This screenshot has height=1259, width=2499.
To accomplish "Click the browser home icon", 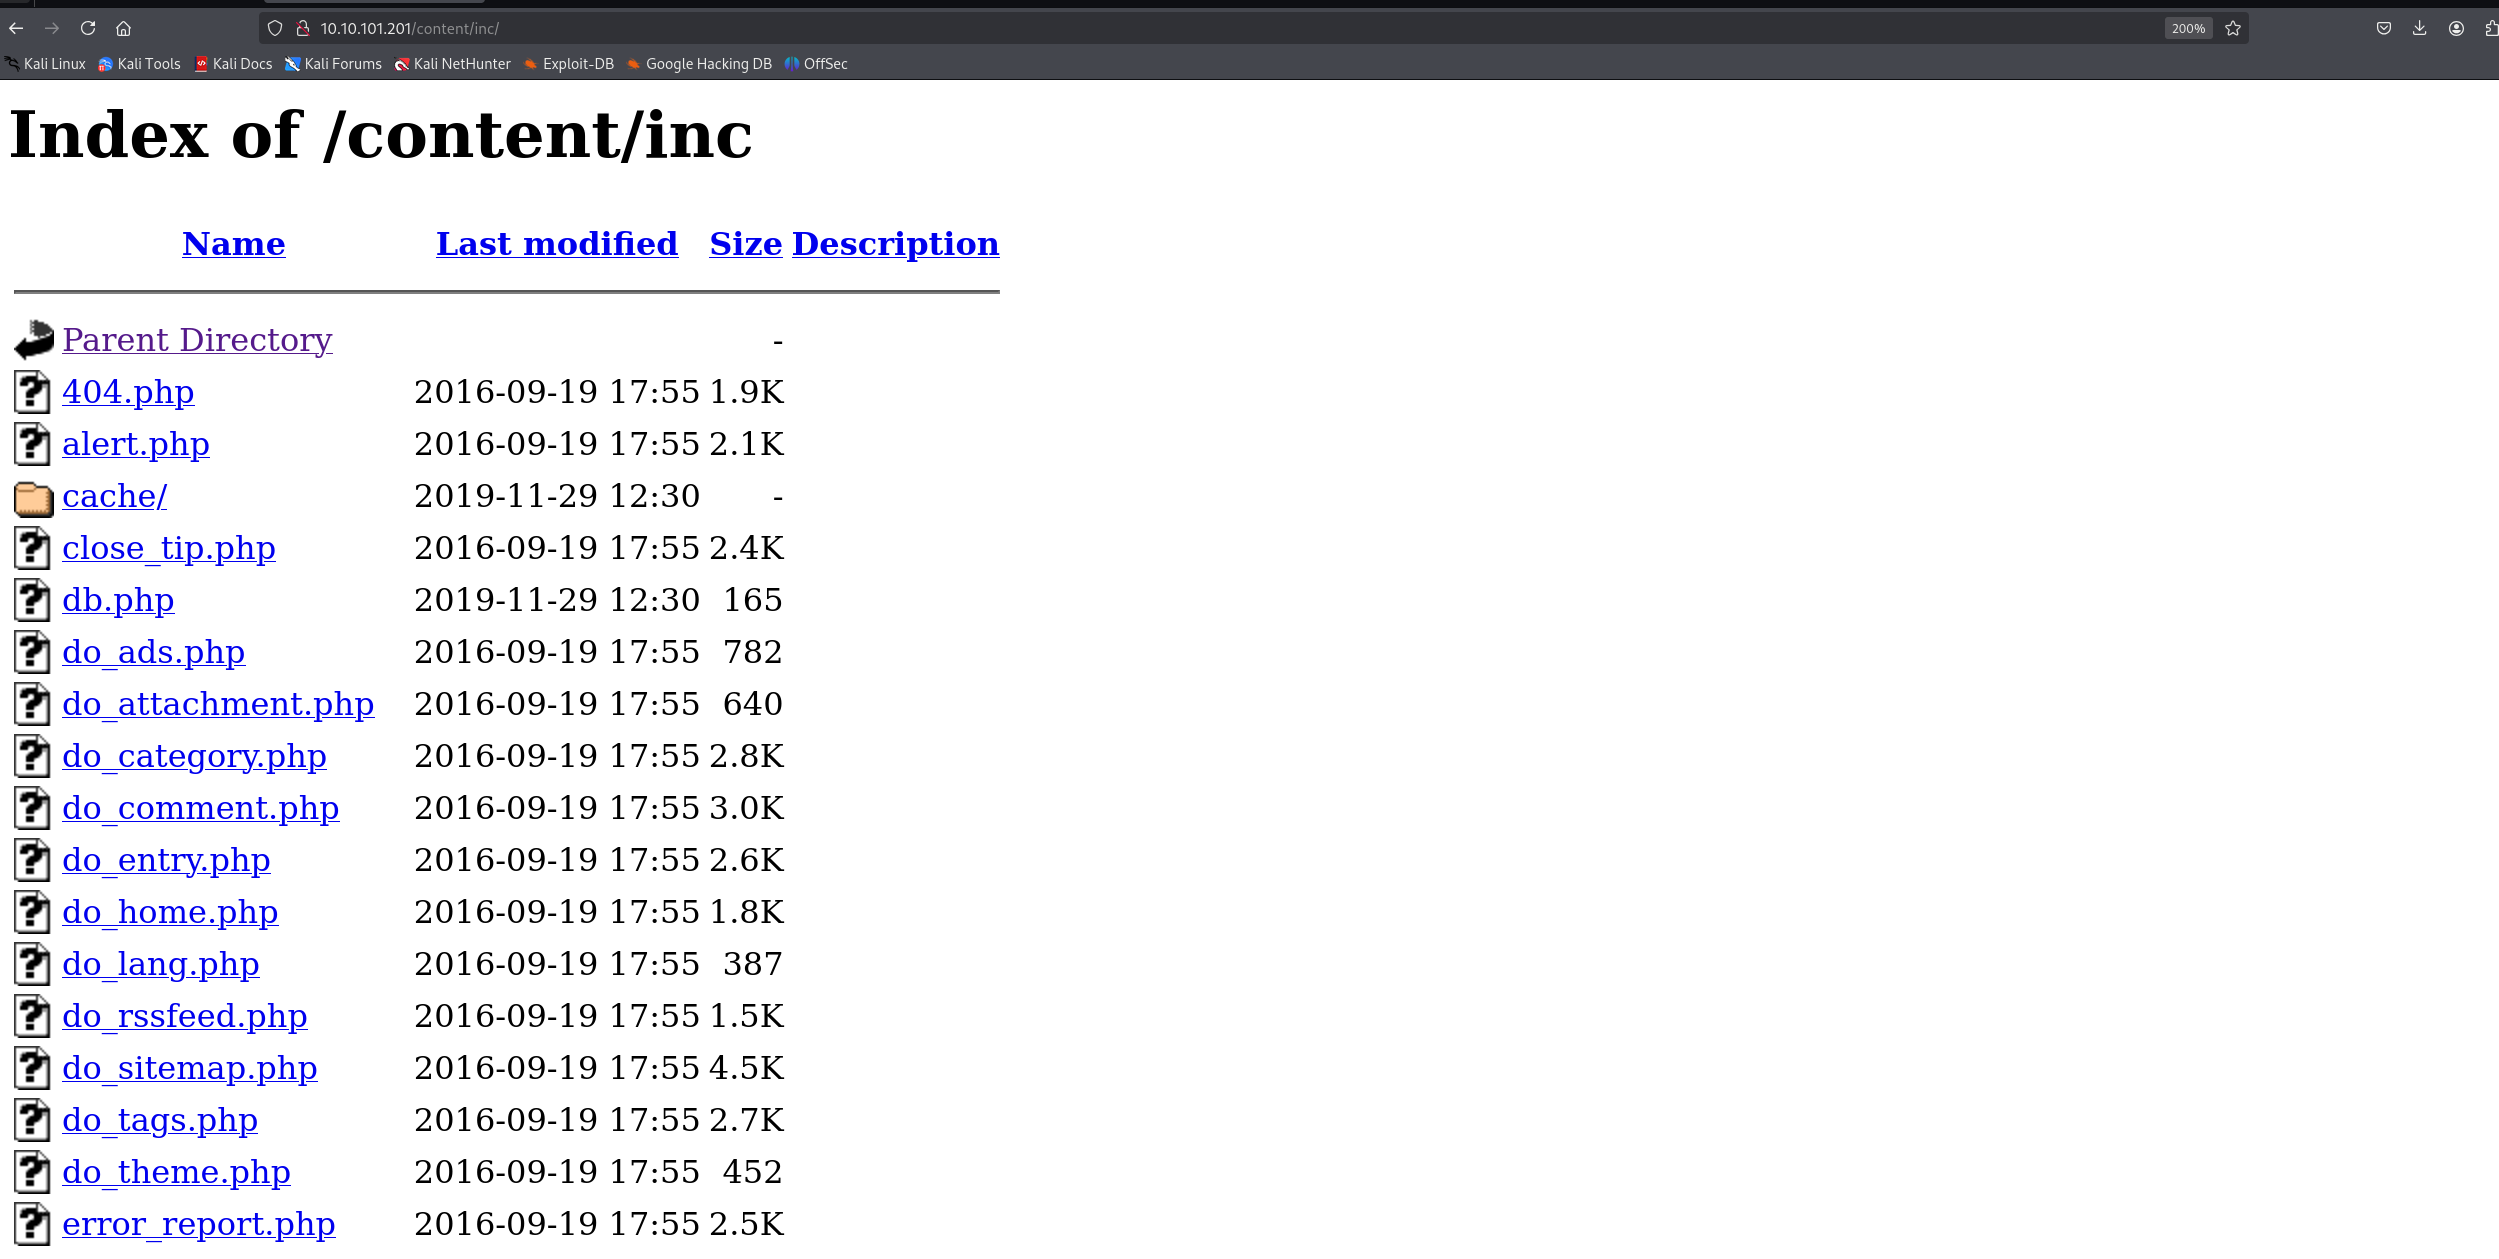I will (124, 28).
